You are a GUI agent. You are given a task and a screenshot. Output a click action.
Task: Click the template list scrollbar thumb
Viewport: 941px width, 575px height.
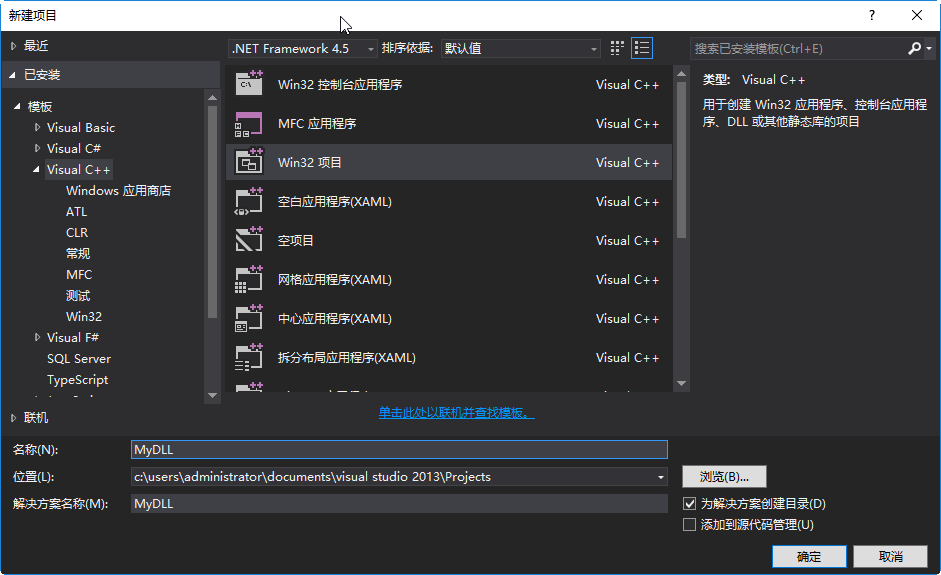[681, 160]
